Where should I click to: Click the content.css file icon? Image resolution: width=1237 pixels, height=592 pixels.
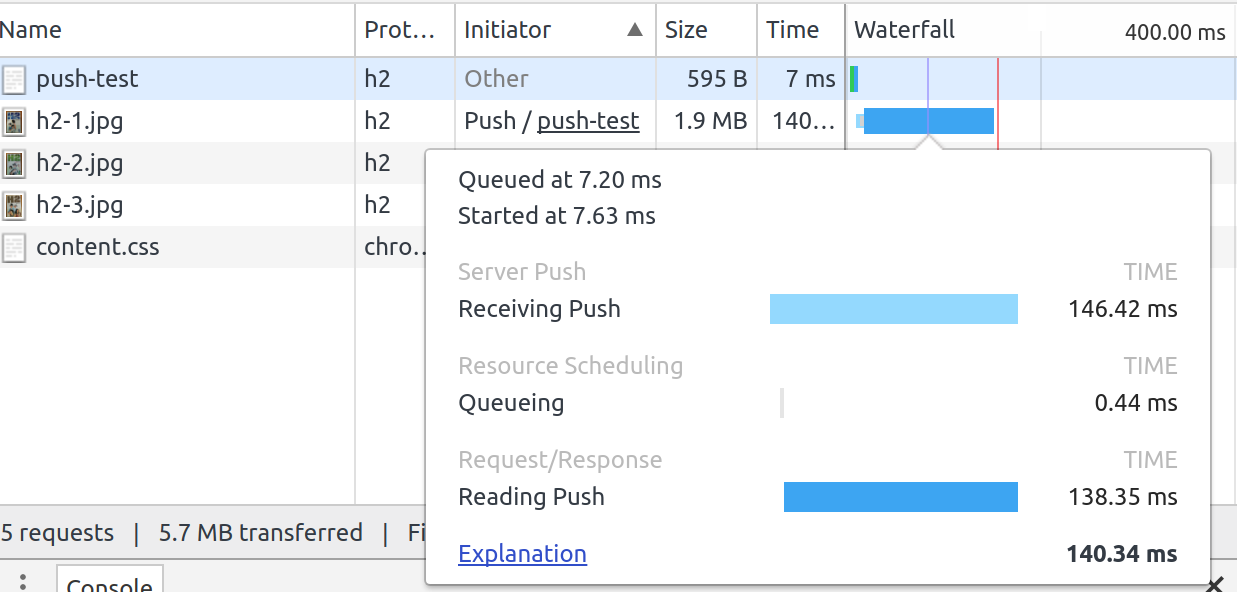click(x=14, y=248)
